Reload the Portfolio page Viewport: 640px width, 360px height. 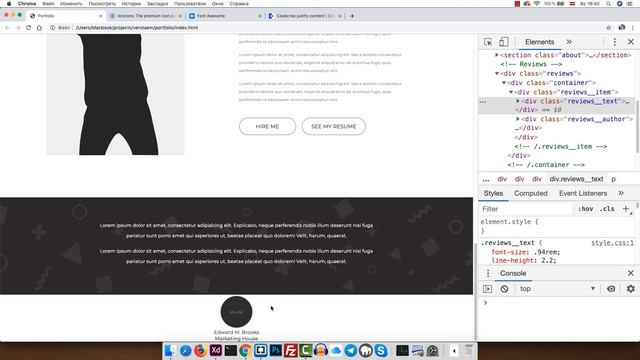click(29, 28)
